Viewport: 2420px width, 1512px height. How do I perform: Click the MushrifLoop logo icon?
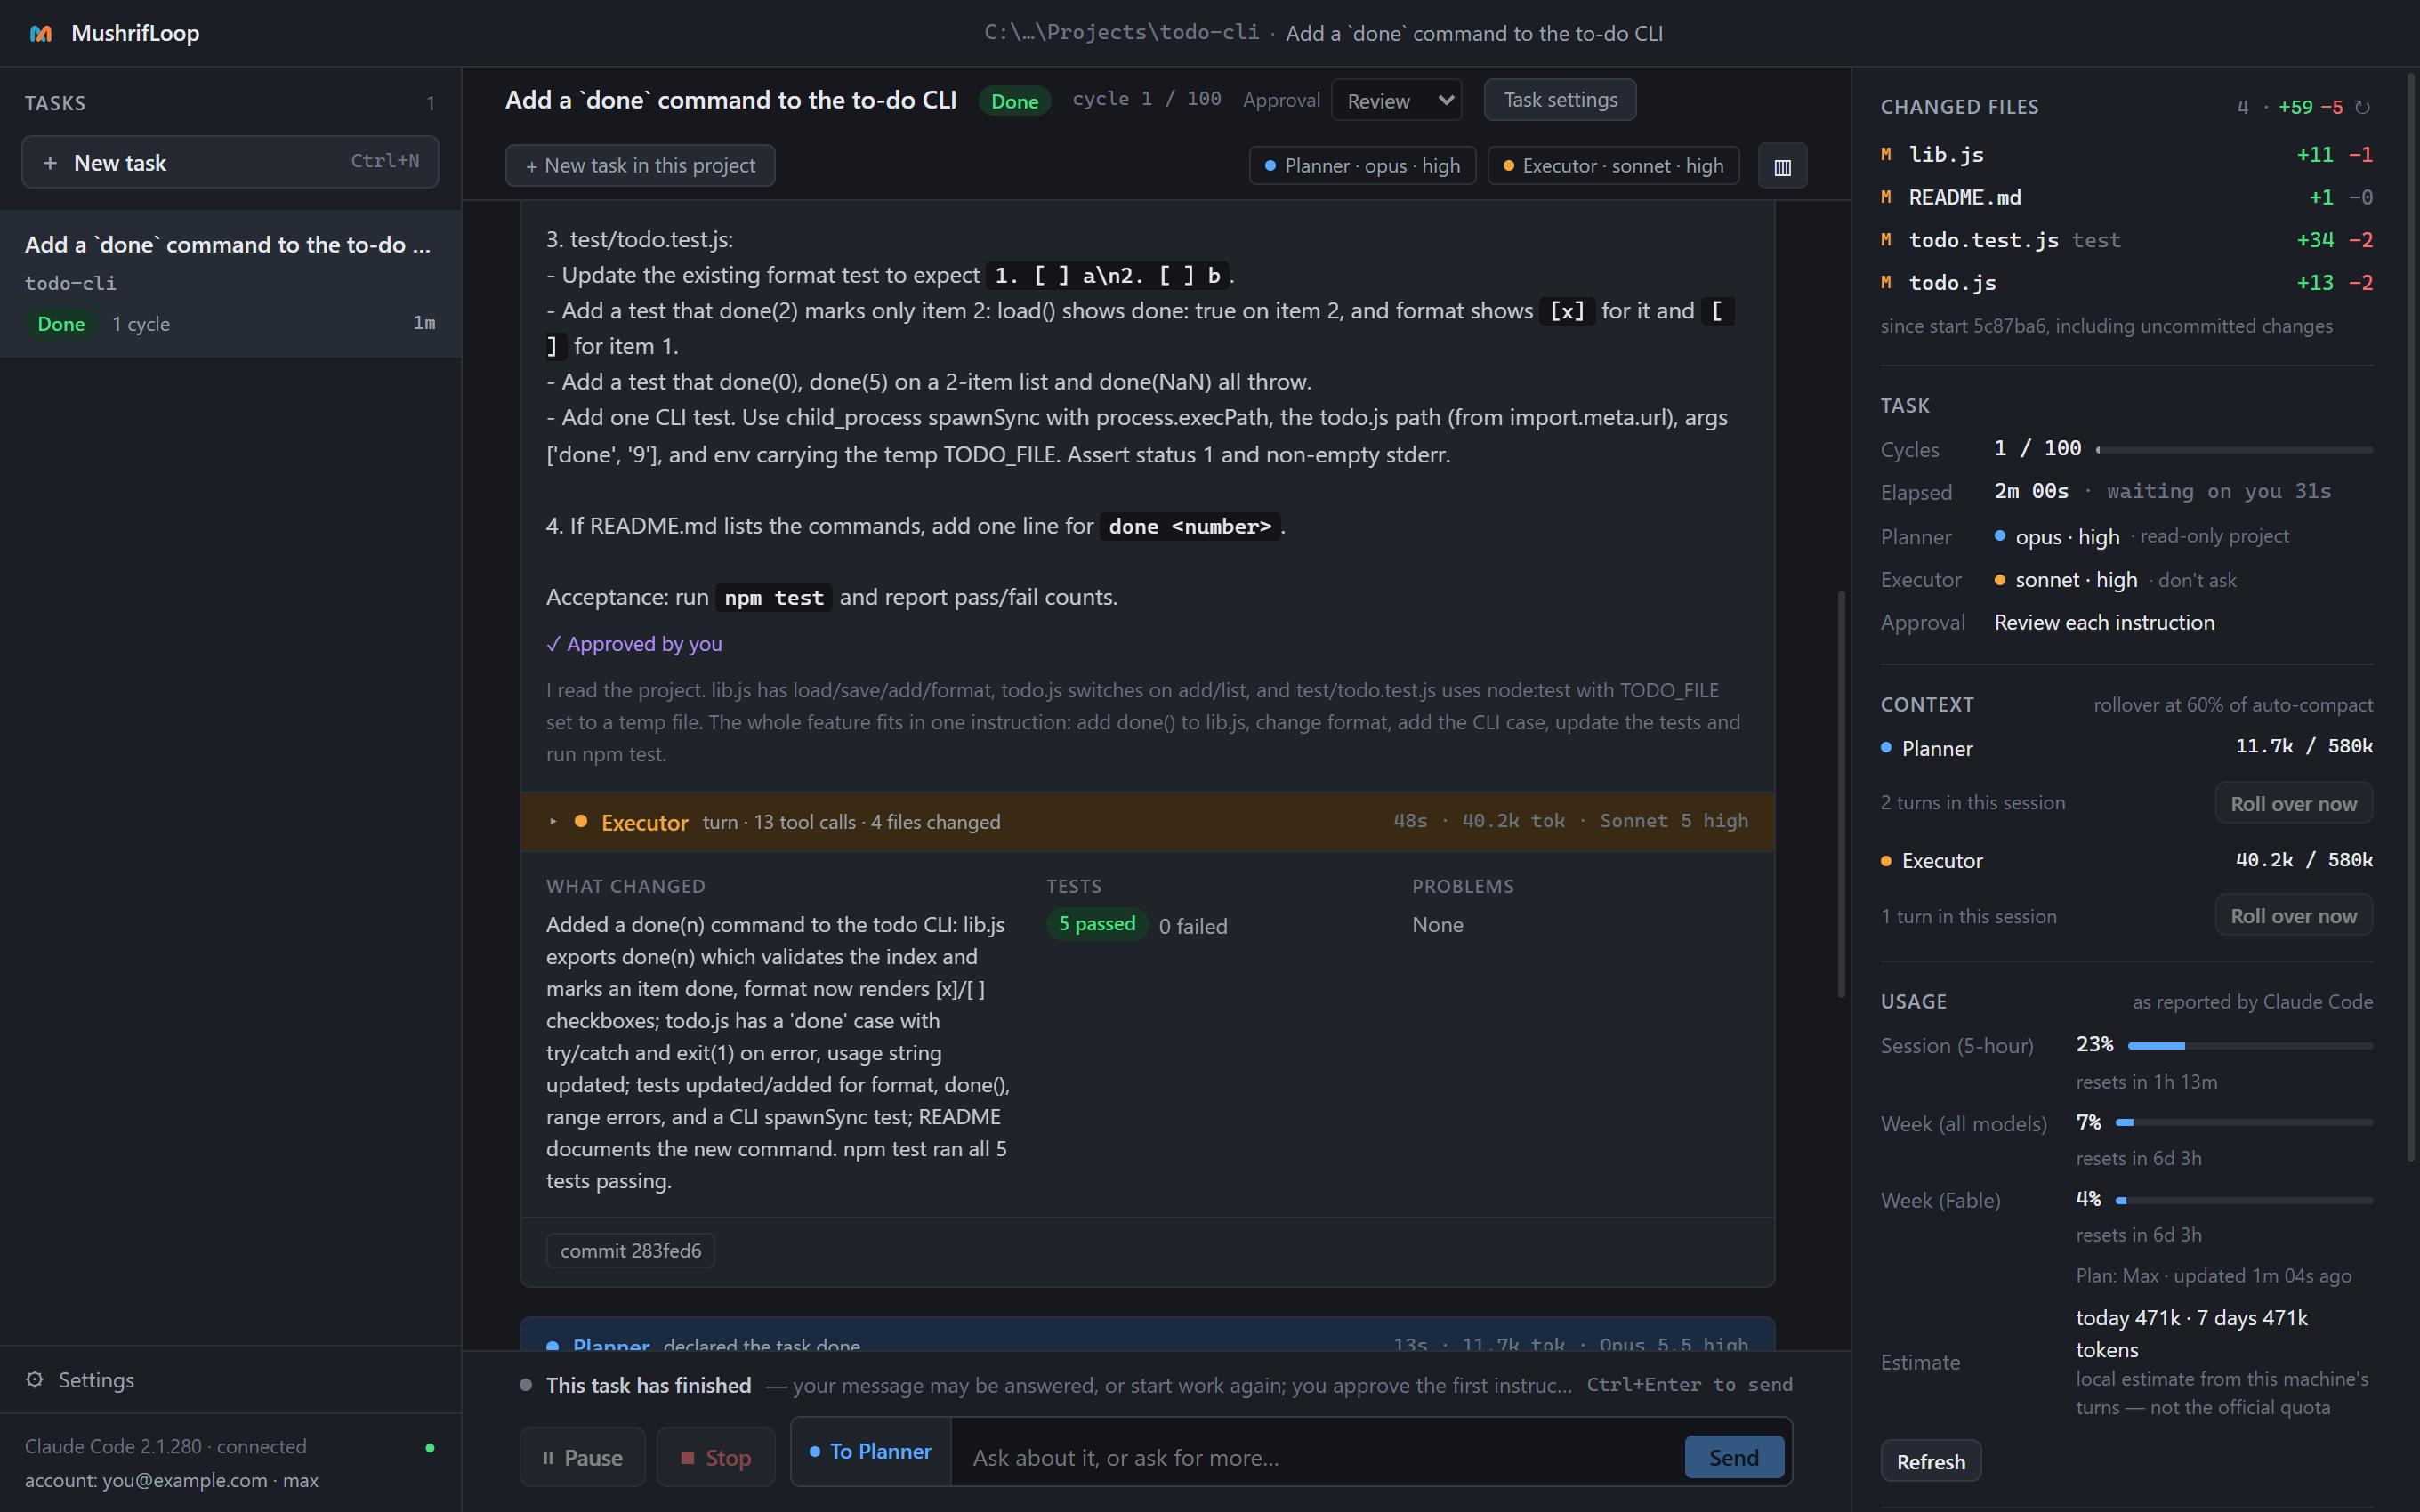tap(41, 33)
